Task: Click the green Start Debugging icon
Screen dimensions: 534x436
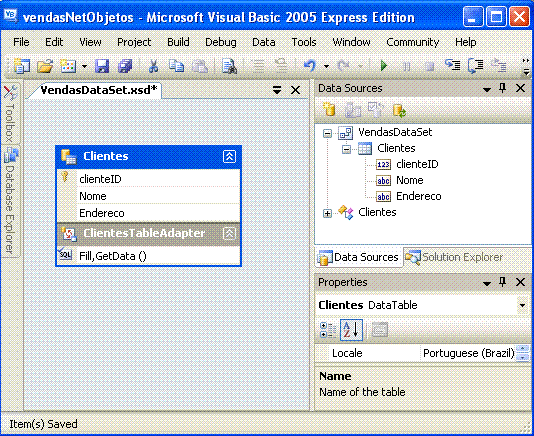Action: pos(384,65)
